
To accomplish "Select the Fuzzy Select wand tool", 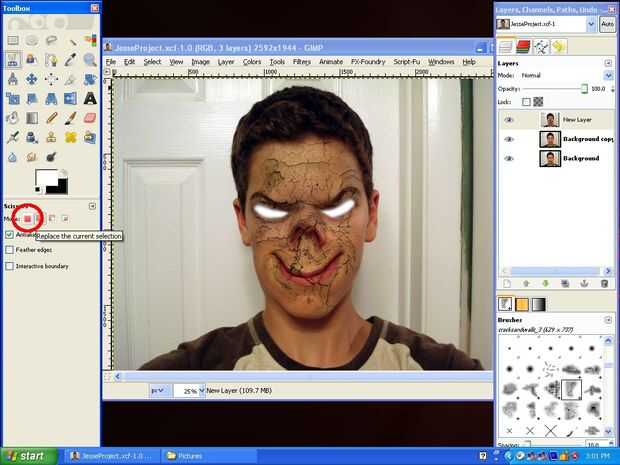I will (x=71, y=40).
